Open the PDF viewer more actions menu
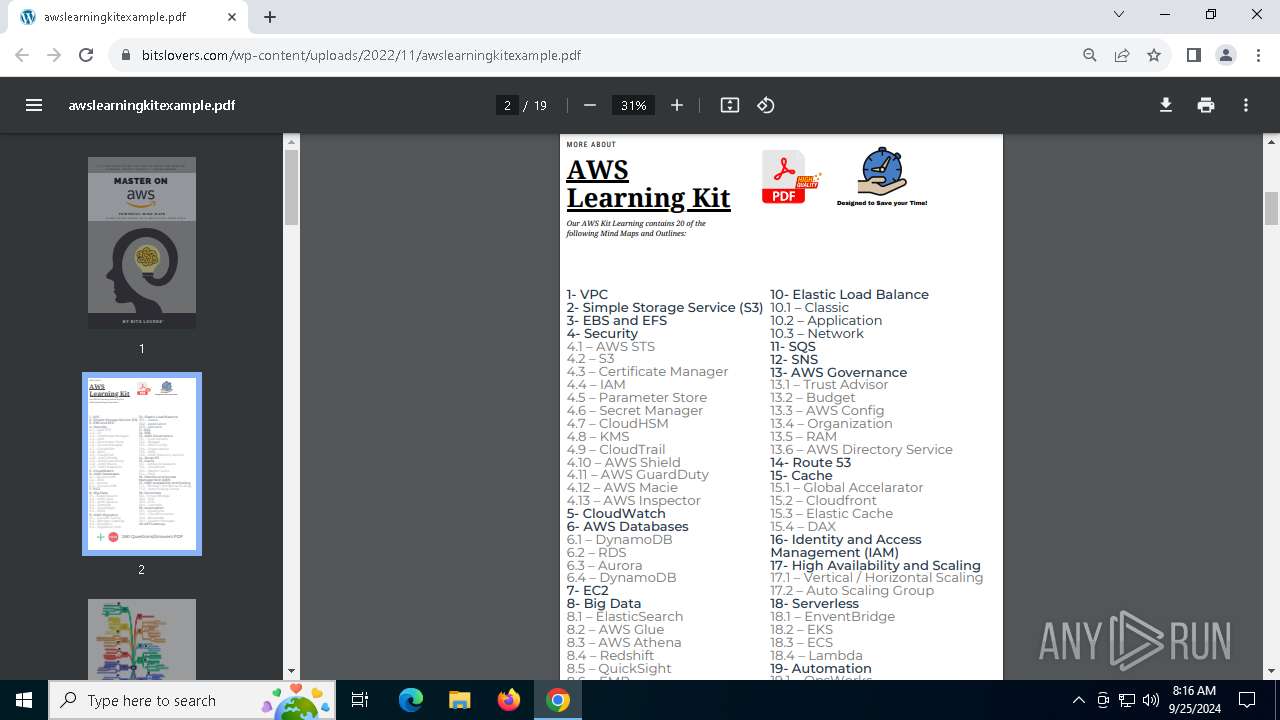Image resolution: width=1280 pixels, height=720 pixels. 1246,105
